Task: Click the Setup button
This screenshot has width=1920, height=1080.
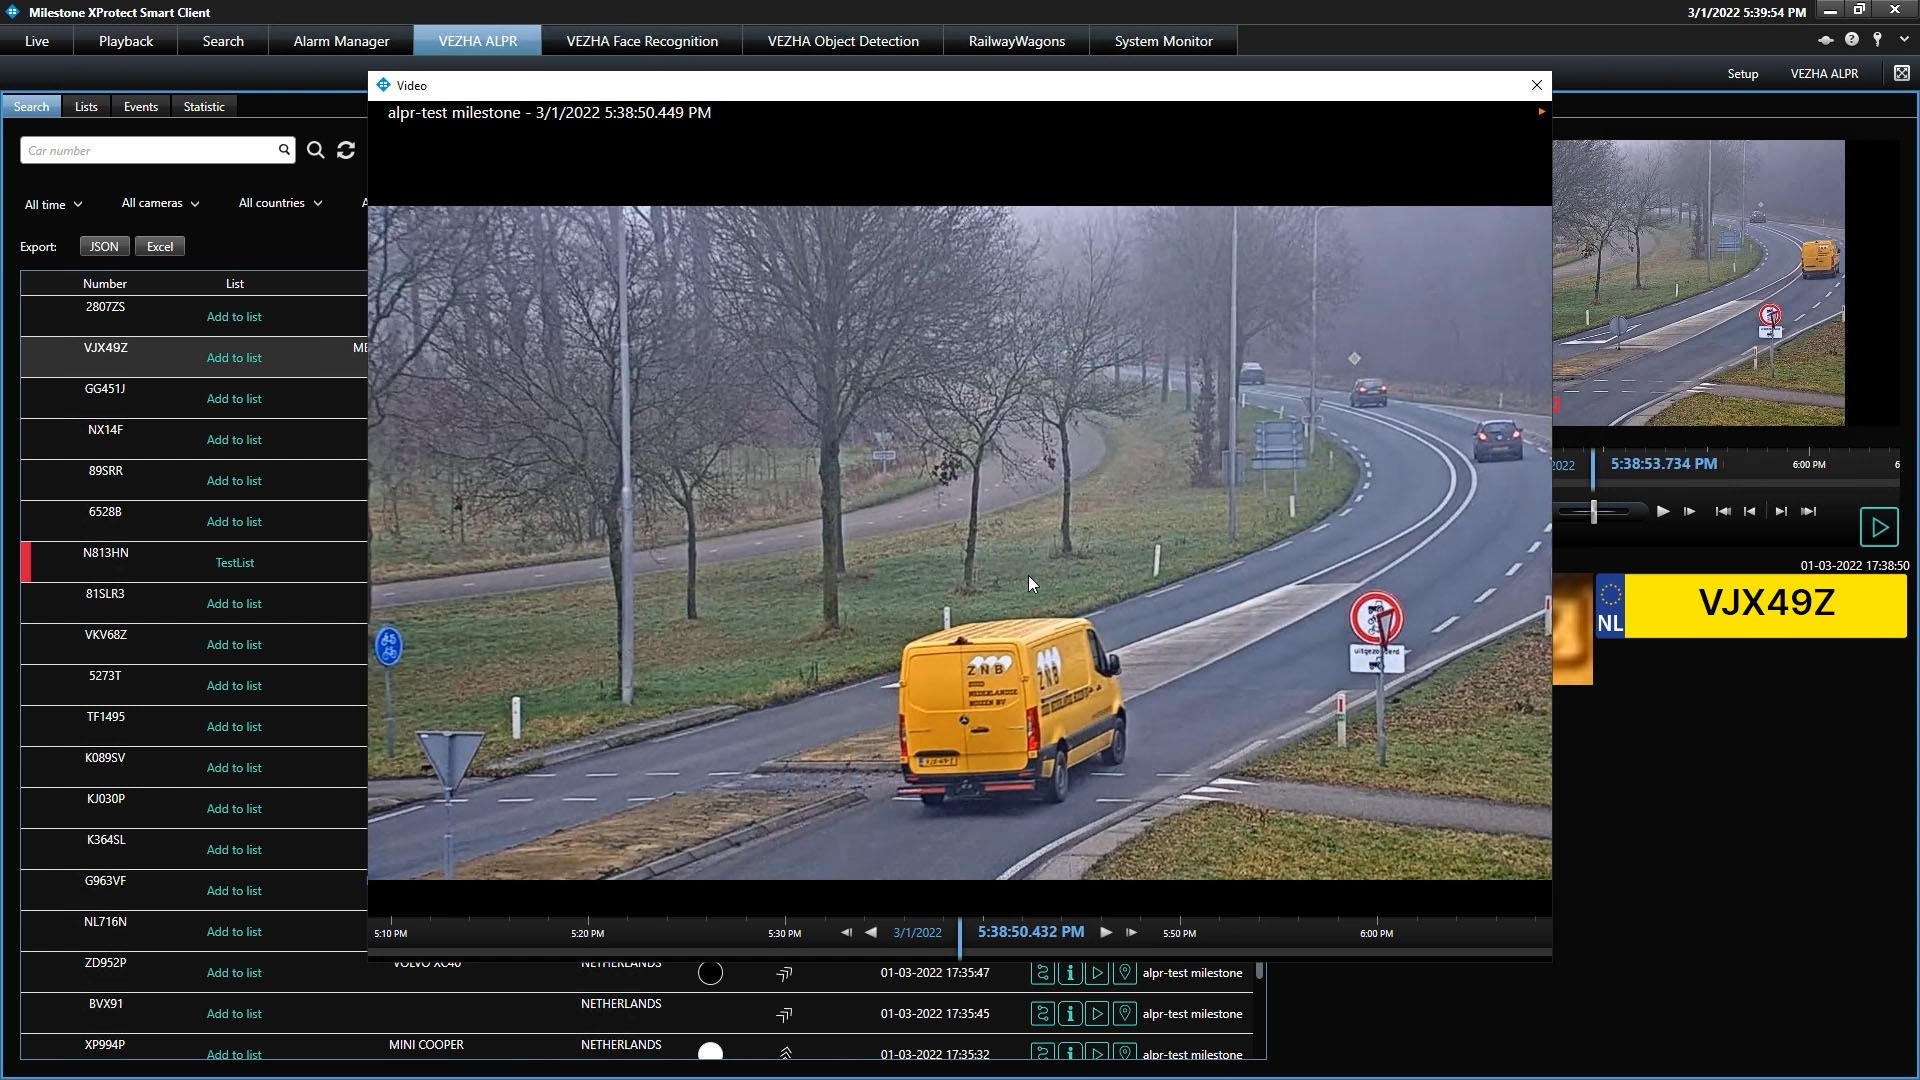Action: [1742, 74]
